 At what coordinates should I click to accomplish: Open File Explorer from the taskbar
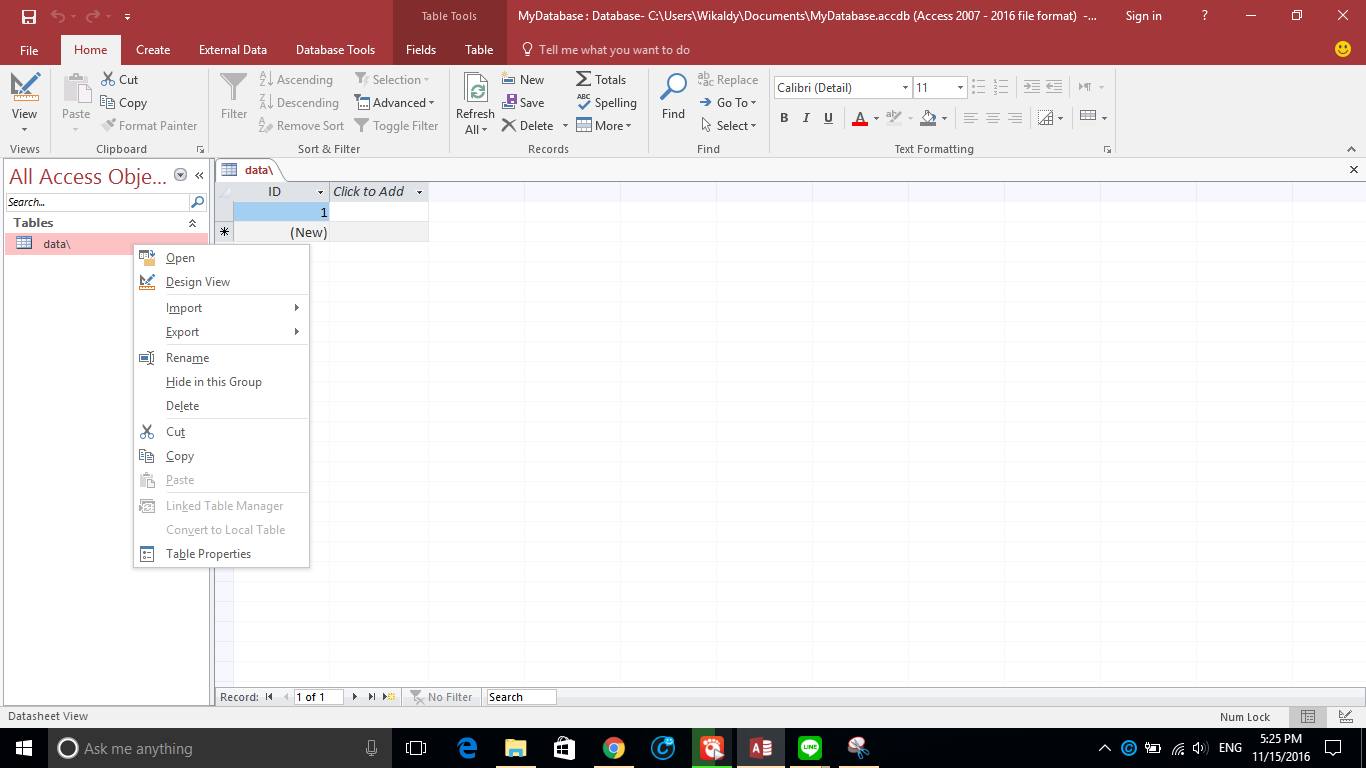pos(516,748)
